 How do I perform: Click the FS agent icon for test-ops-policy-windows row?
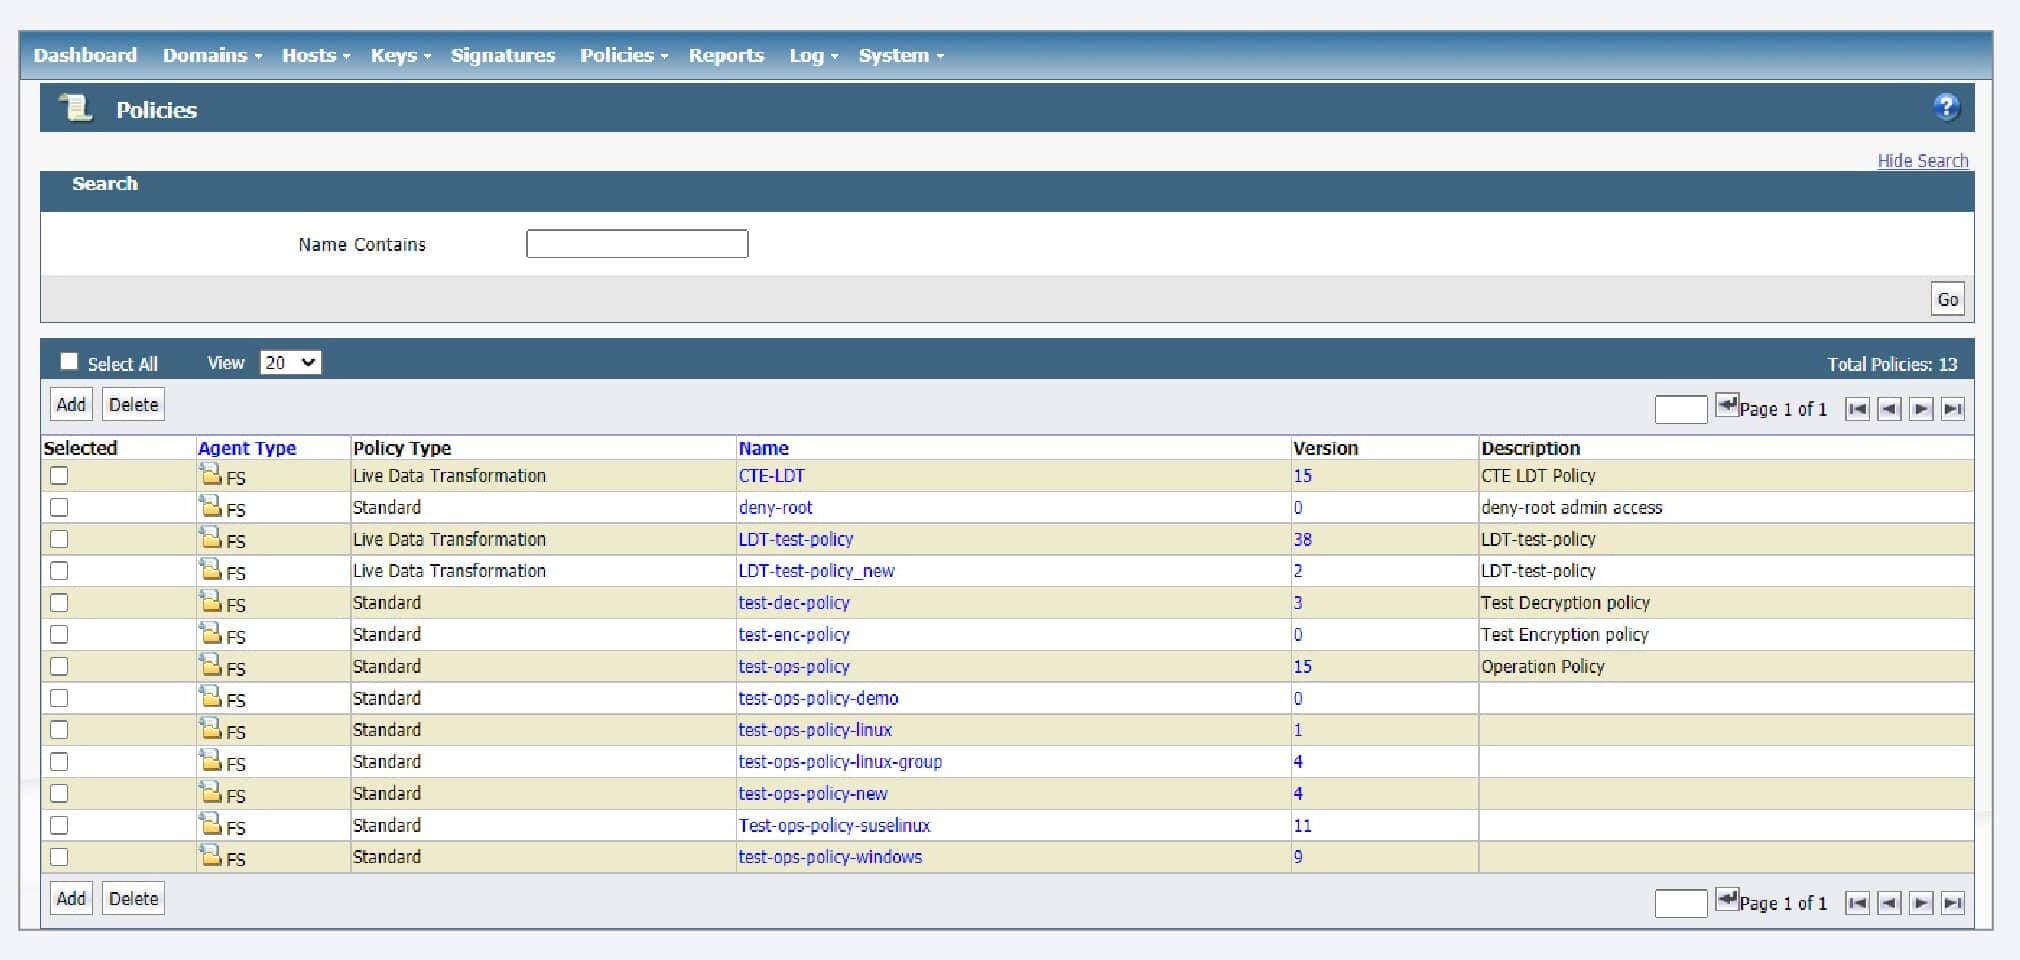point(210,855)
